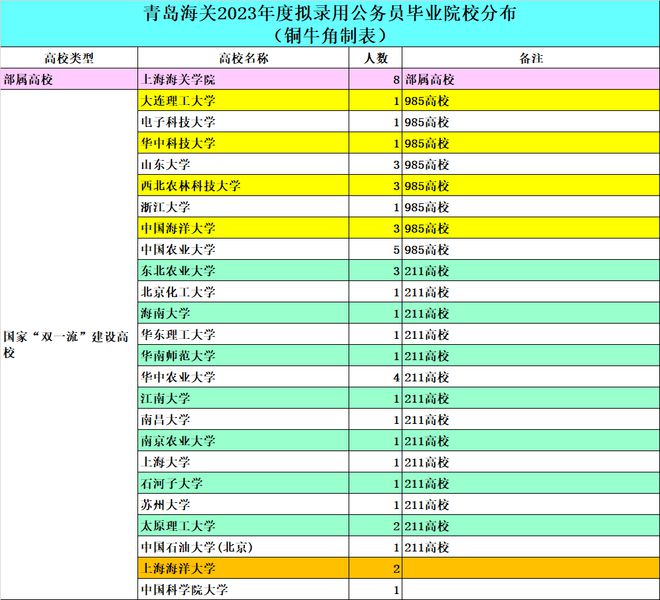
Task: Click the 中国海洋大学 cell
Action: pos(243,228)
